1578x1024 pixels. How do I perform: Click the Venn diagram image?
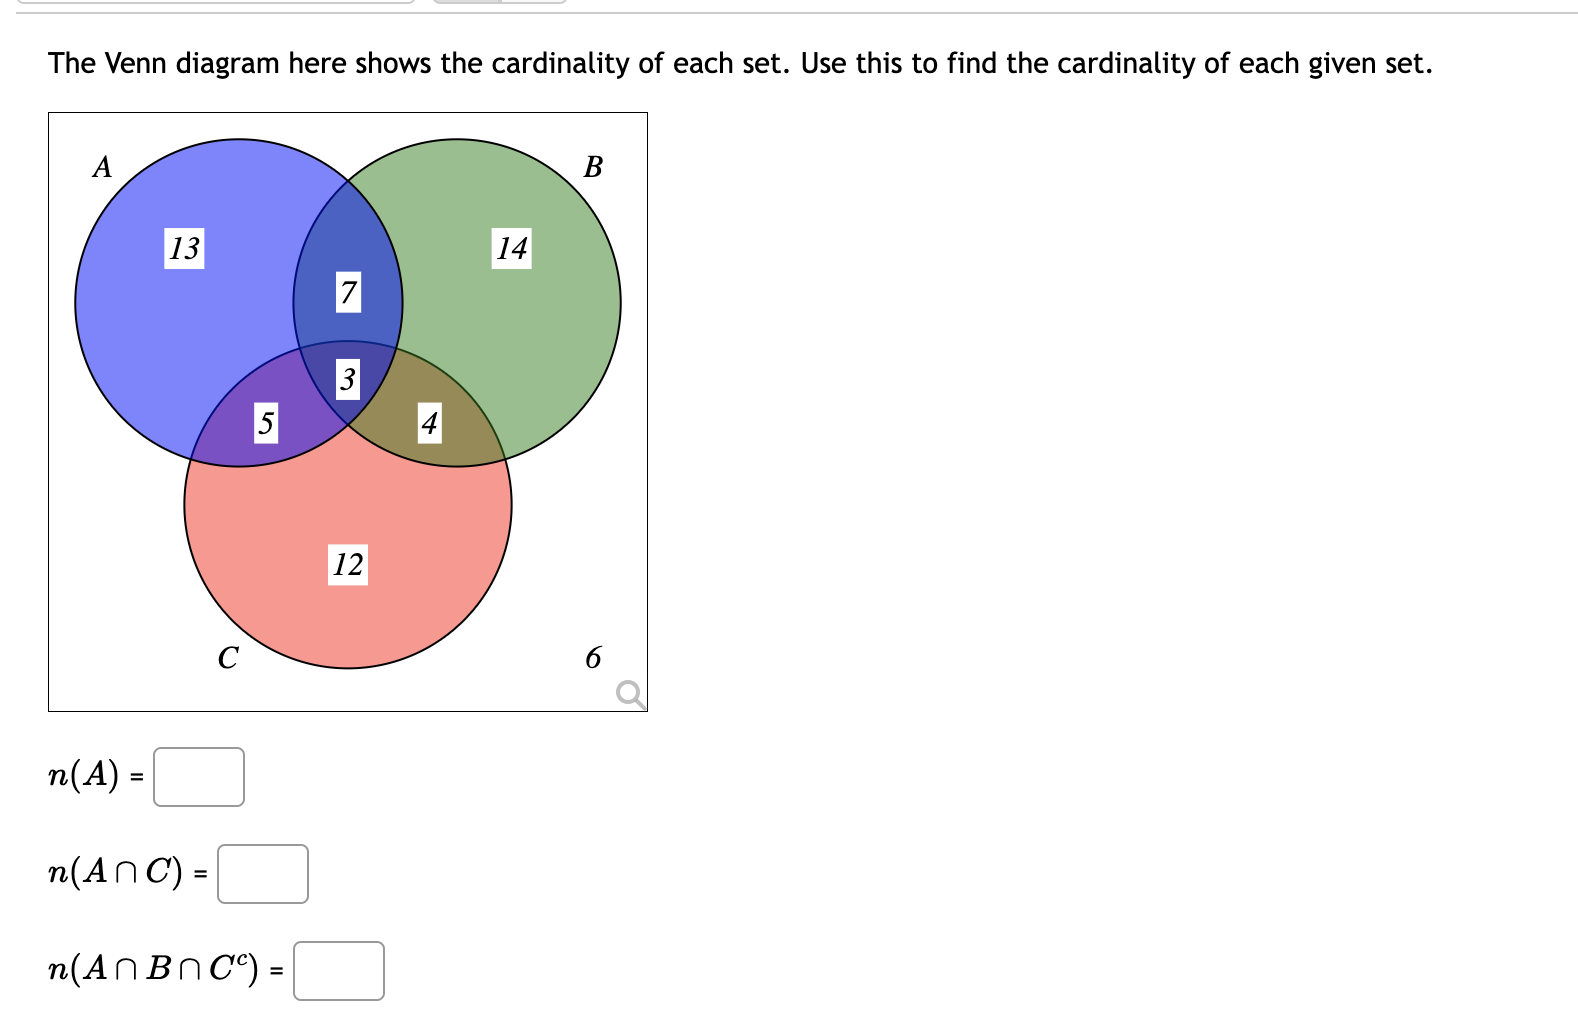[x=347, y=410]
